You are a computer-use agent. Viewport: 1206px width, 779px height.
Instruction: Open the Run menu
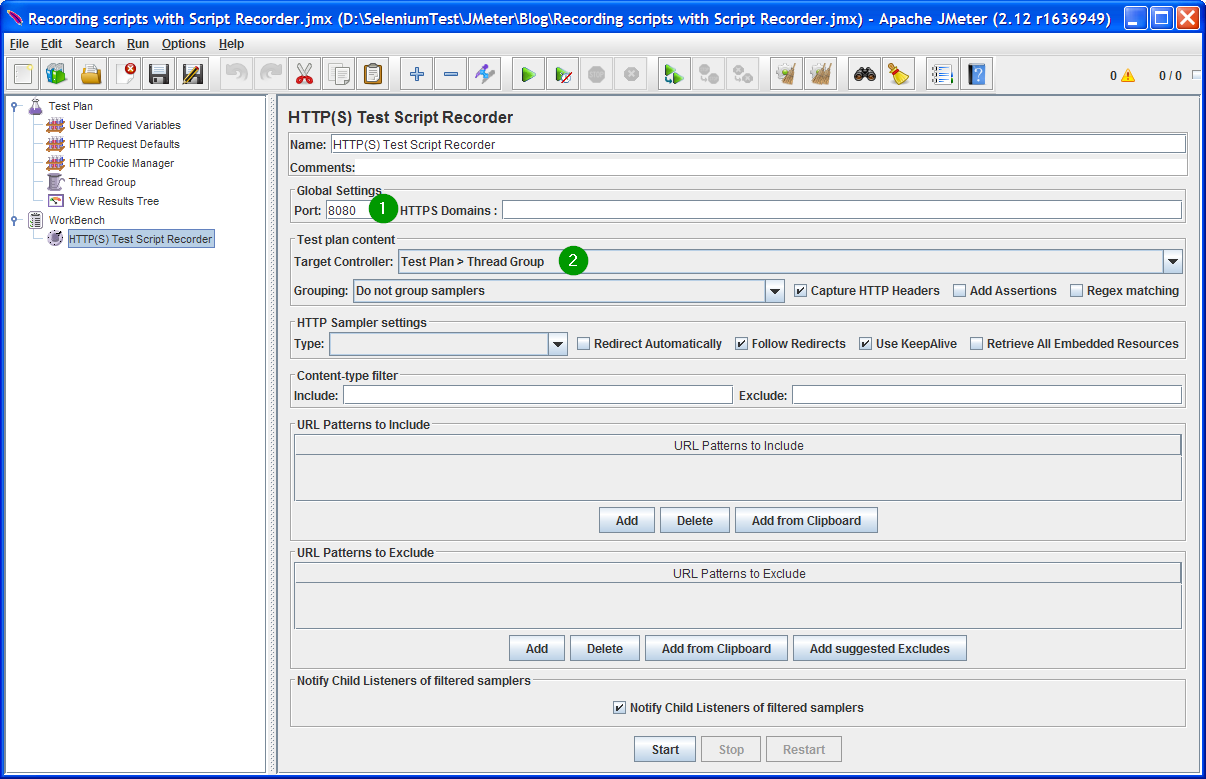pyautogui.click(x=138, y=44)
